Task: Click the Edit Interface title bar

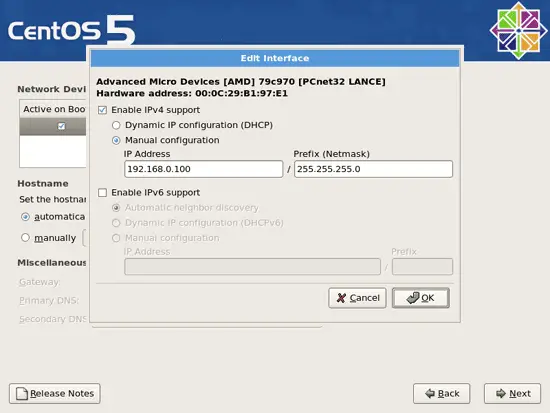Action: click(x=275, y=58)
